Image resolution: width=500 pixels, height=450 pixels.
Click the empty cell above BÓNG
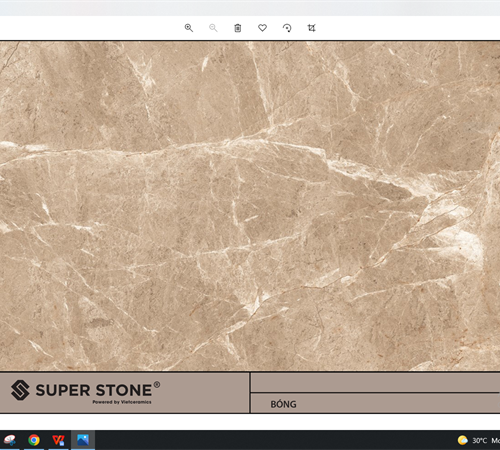pyautogui.click(x=375, y=383)
